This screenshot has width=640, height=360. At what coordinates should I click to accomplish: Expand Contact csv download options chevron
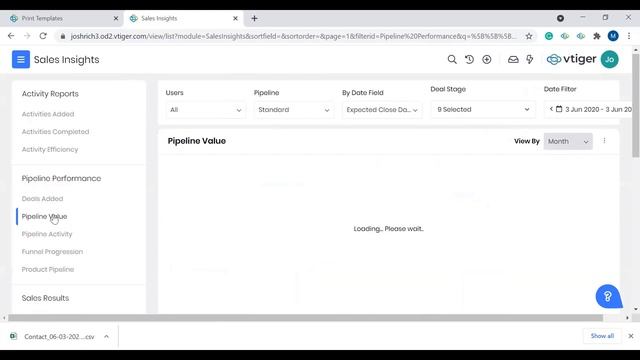tap(106, 336)
